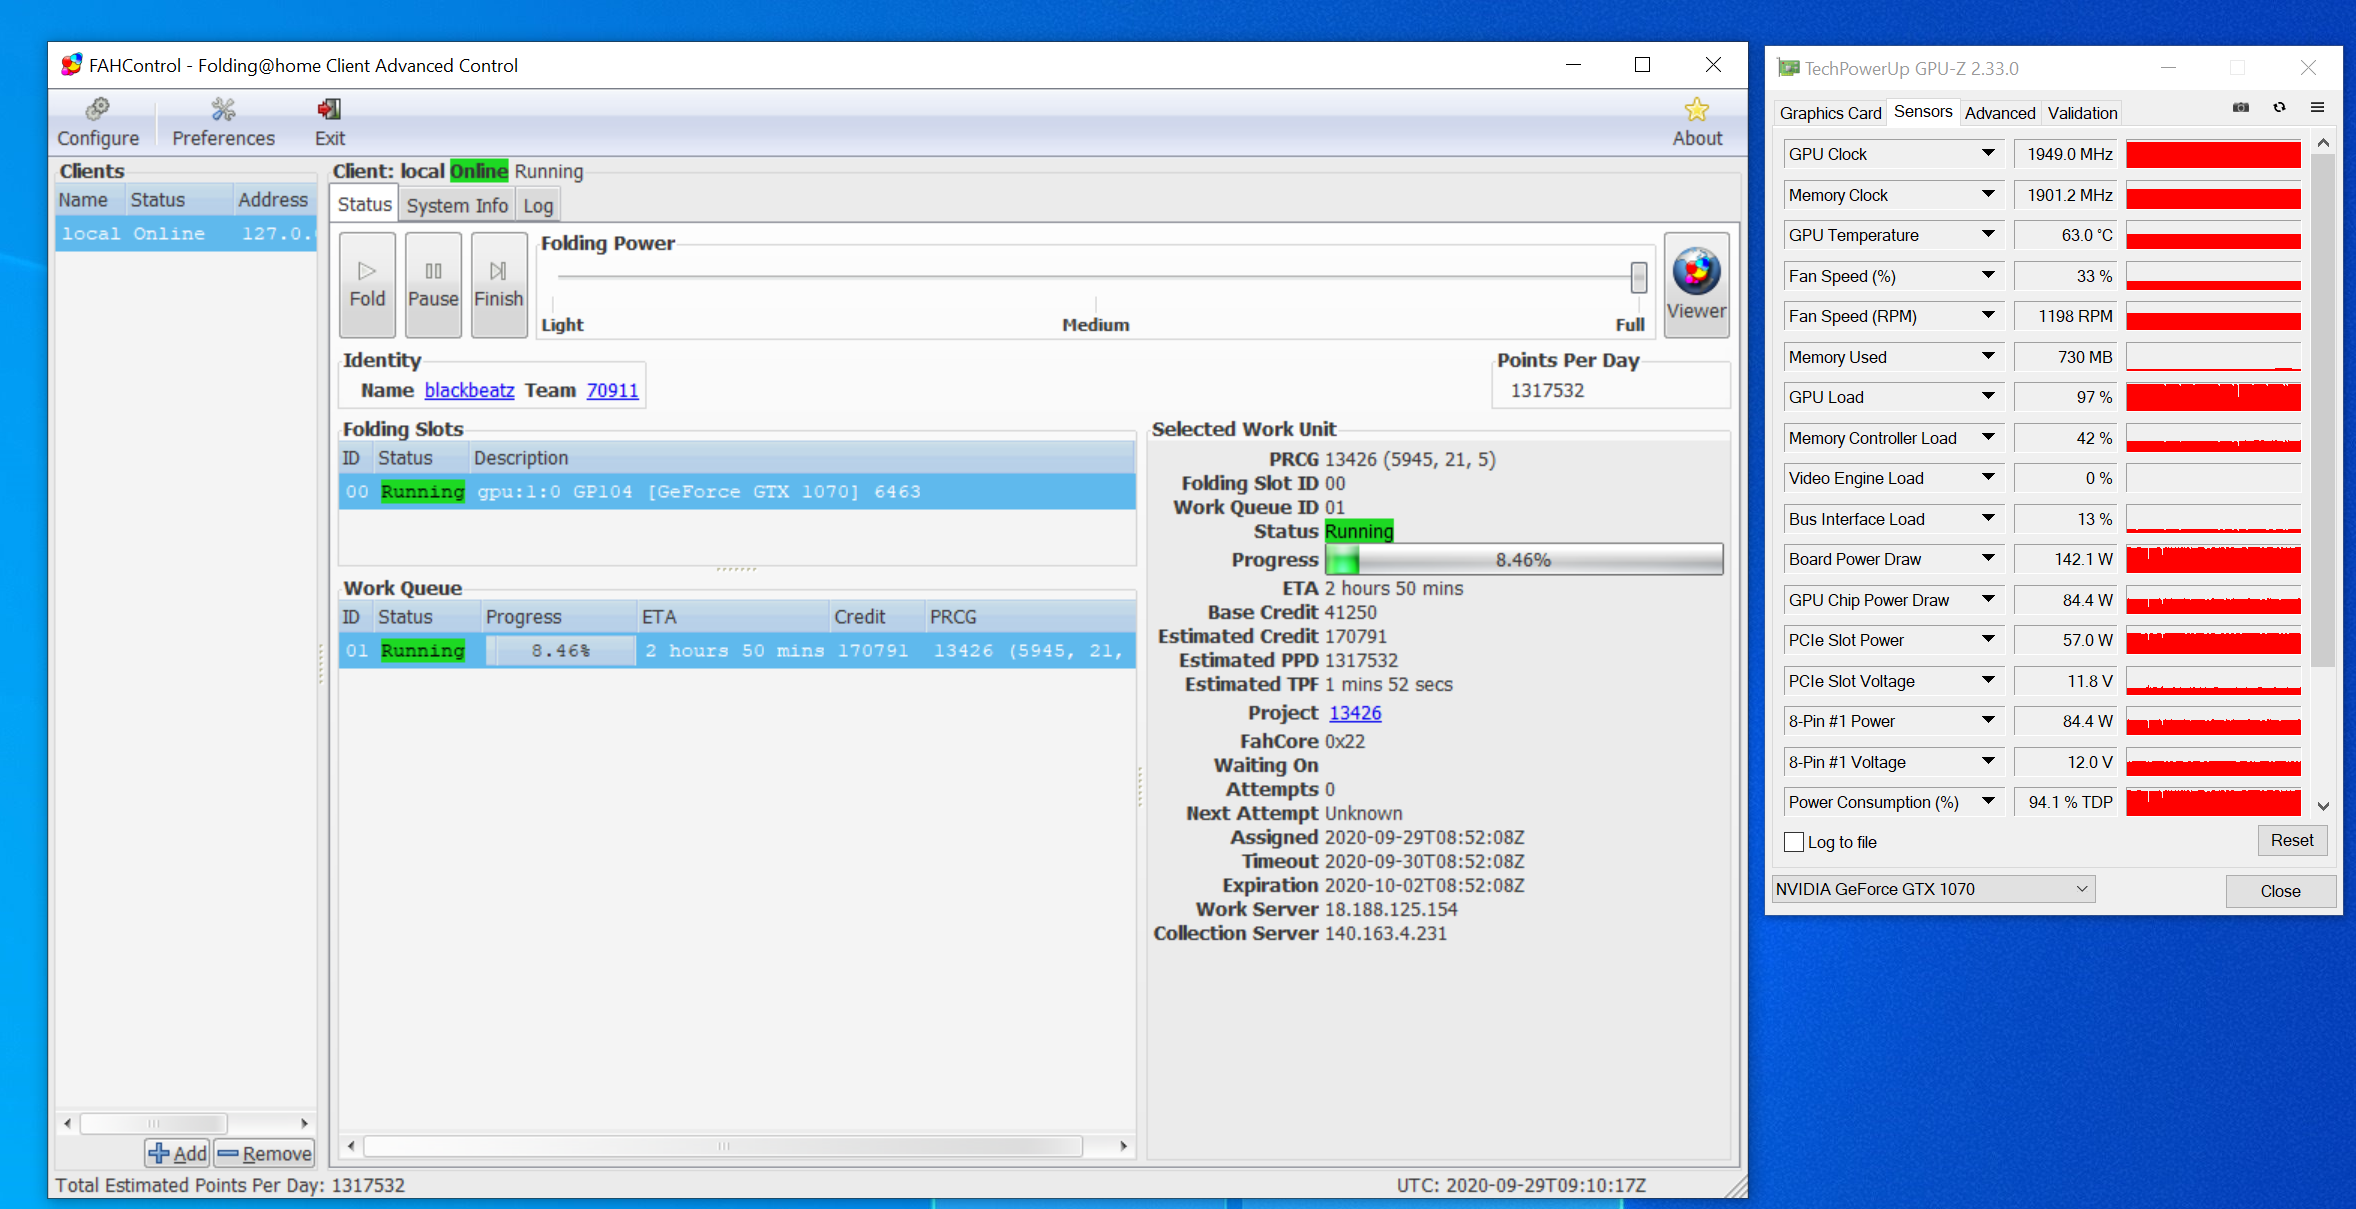Screen dimensions: 2356x1209
Task: Expand the GPU Clock sensor dropdown
Action: pos(1988,154)
